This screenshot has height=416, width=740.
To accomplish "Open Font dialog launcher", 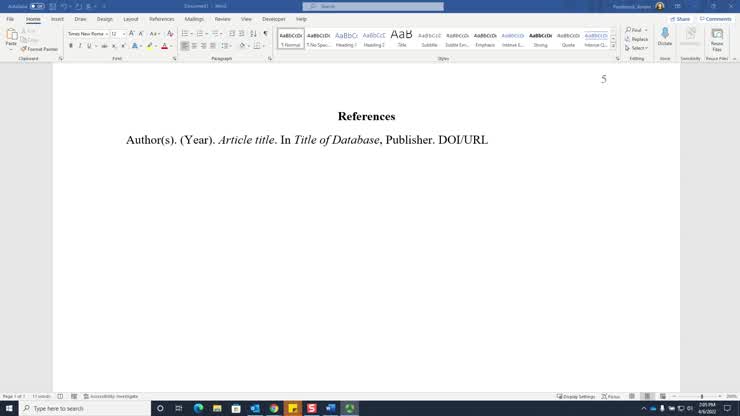I will [175, 59].
